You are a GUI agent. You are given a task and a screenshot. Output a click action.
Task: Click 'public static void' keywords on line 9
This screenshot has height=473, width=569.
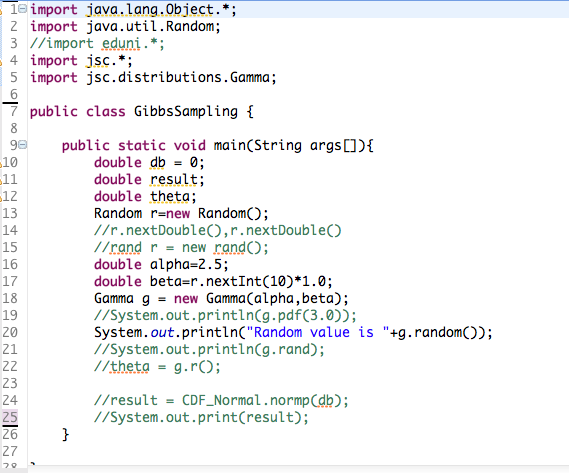(134, 146)
